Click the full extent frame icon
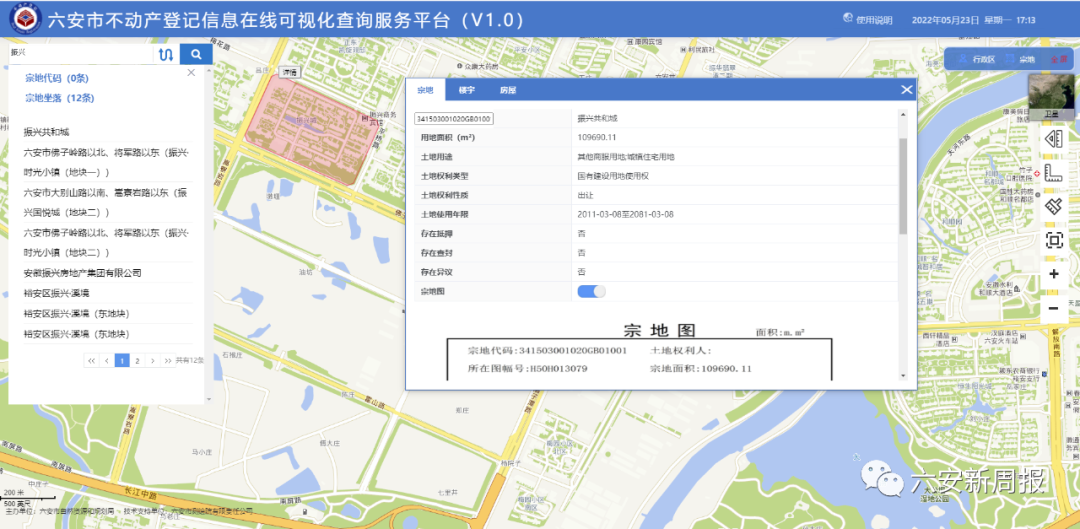1080x529 pixels. (x=1054, y=240)
